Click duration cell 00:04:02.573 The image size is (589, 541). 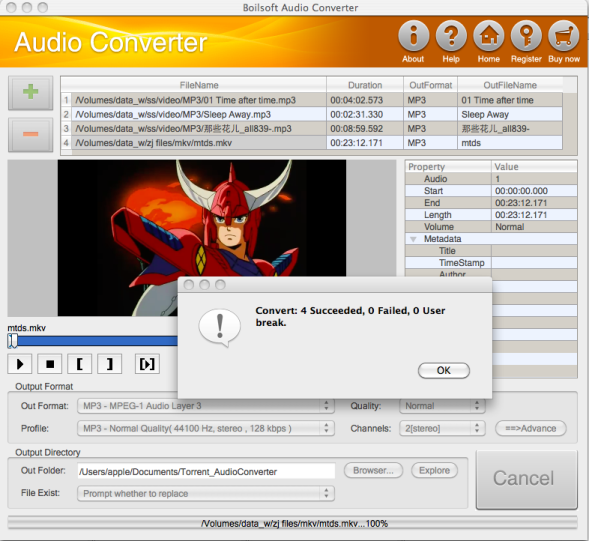[365, 100]
